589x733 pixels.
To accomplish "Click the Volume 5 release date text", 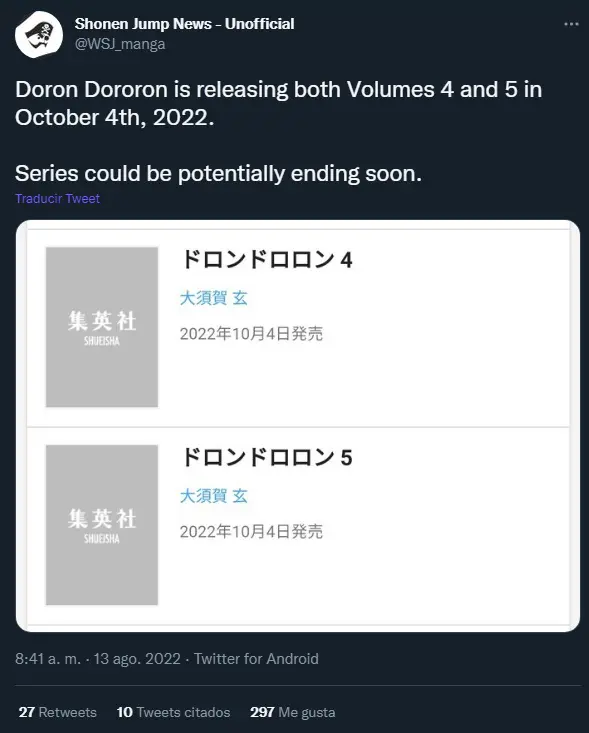I will pos(251,532).
